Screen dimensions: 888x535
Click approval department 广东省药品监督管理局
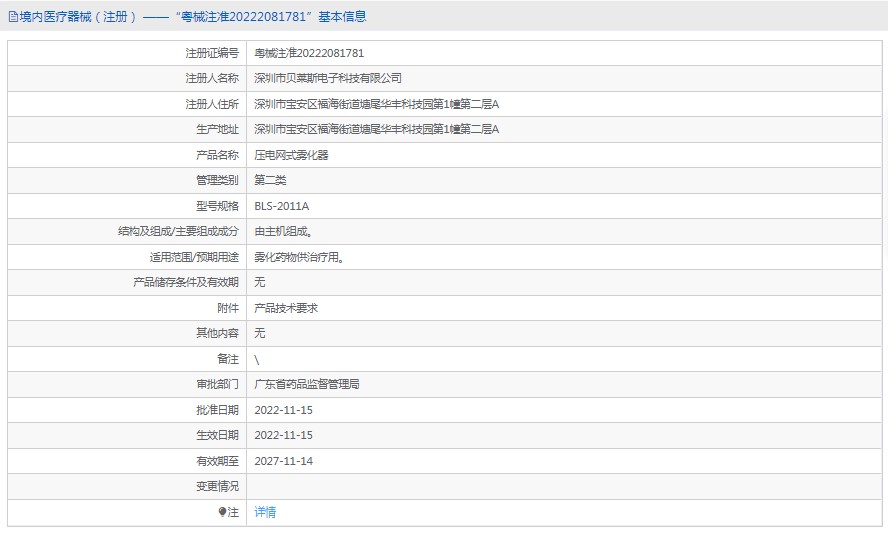tap(307, 384)
